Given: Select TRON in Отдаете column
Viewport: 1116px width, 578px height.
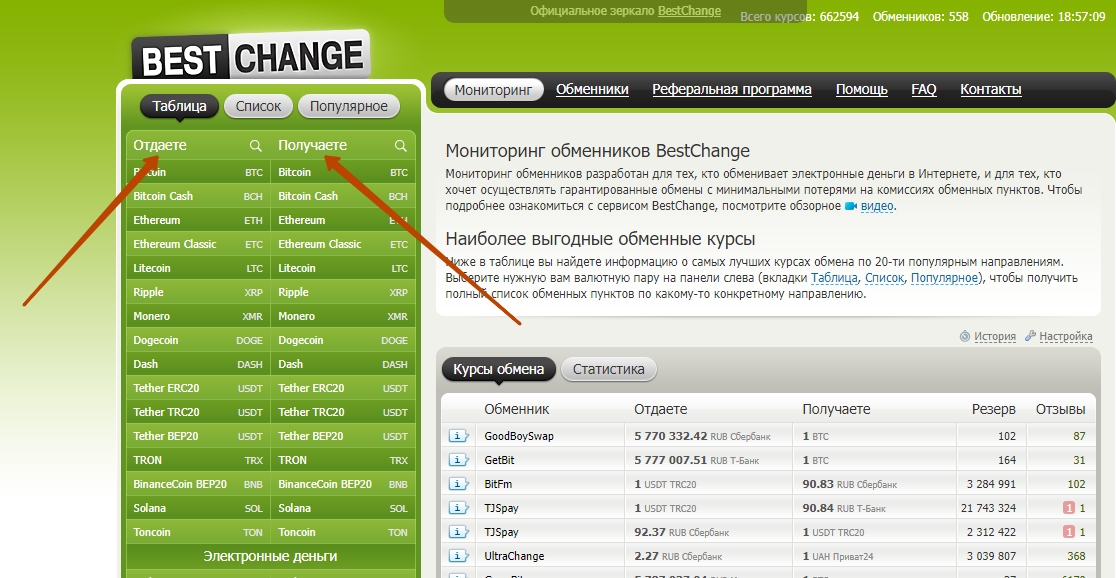Looking at the screenshot, I should click(x=198, y=461).
